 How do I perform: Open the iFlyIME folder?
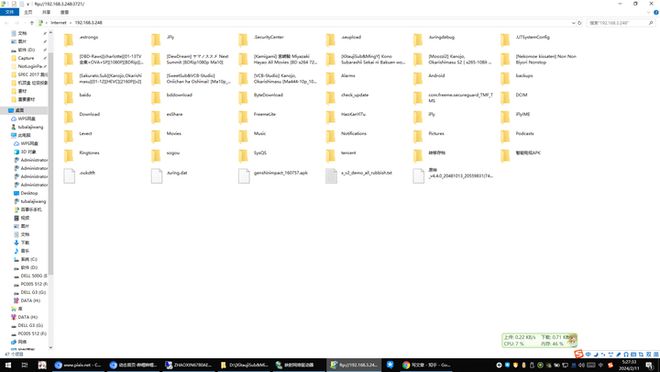coord(516,117)
